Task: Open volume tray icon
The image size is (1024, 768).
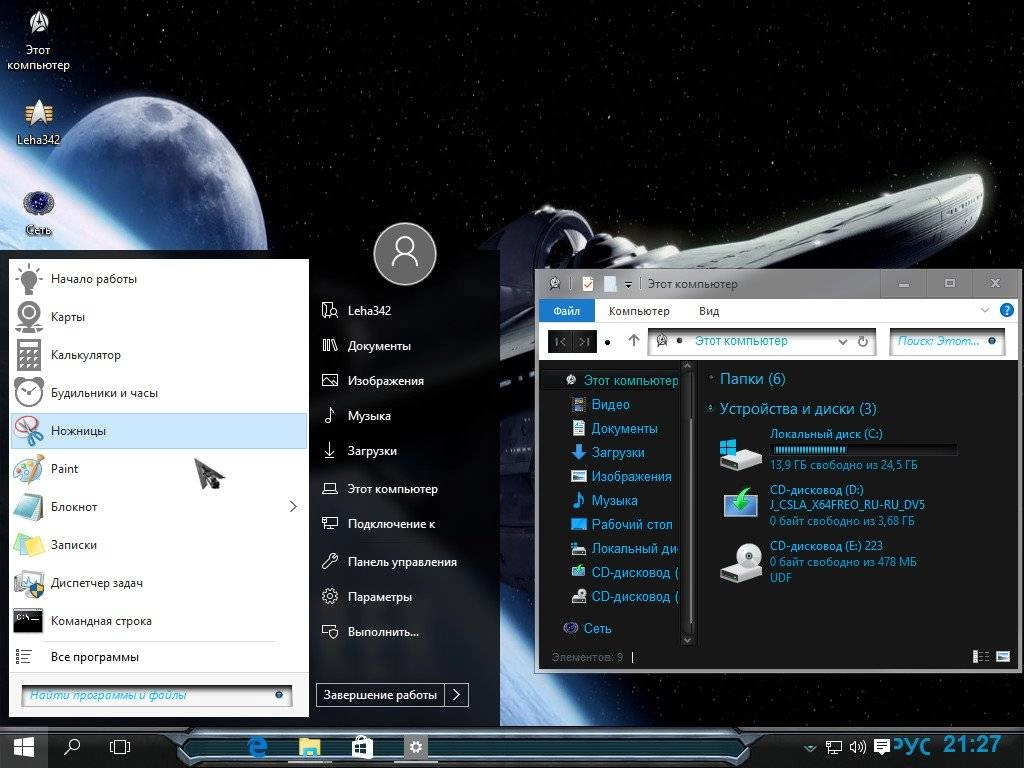Action: [x=857, y=747]
